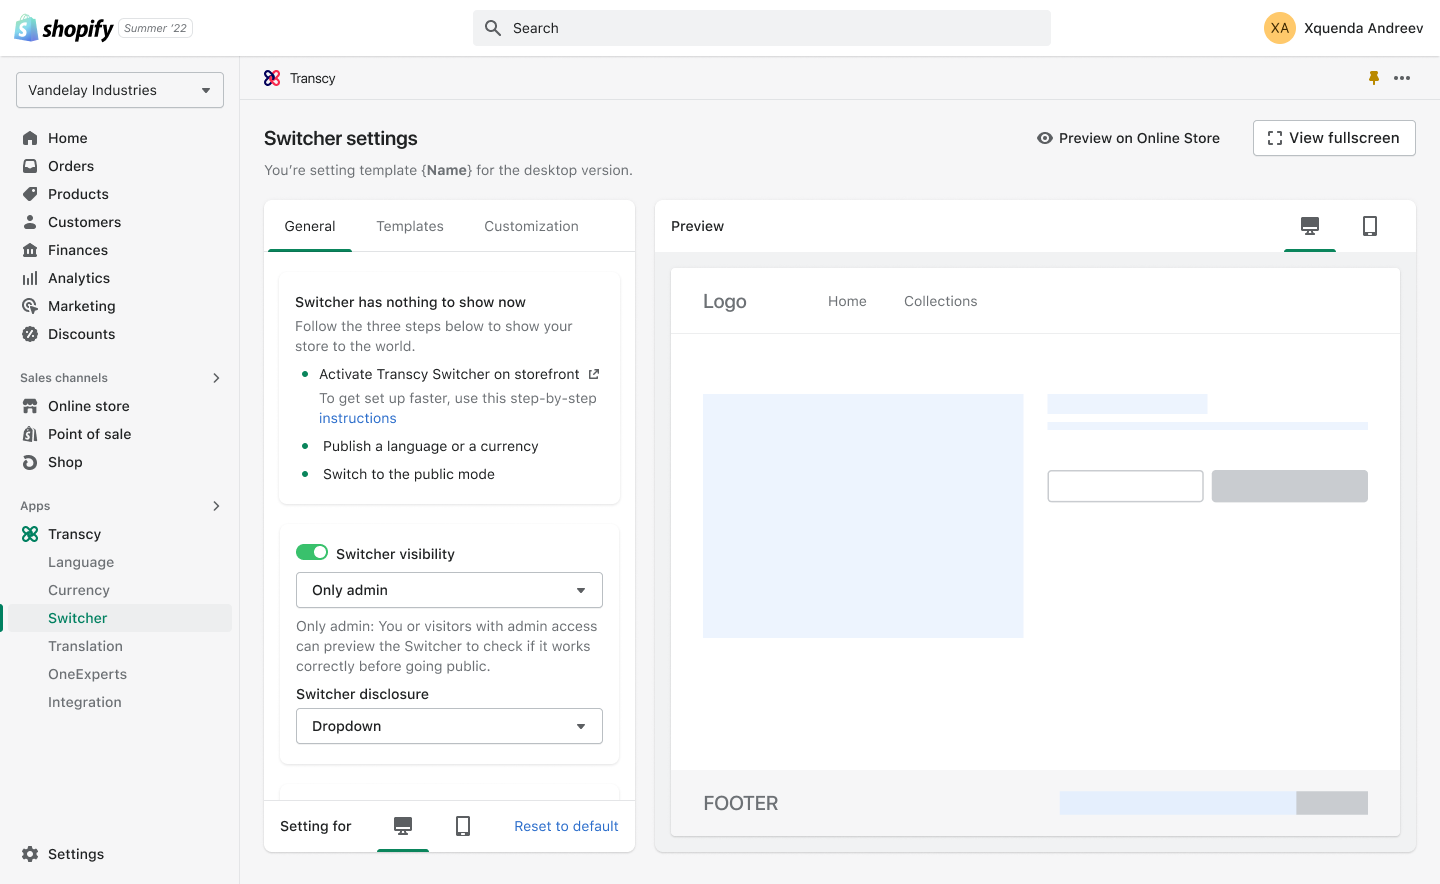
Task: Click the Discounts badge icon
Action: 30,334
